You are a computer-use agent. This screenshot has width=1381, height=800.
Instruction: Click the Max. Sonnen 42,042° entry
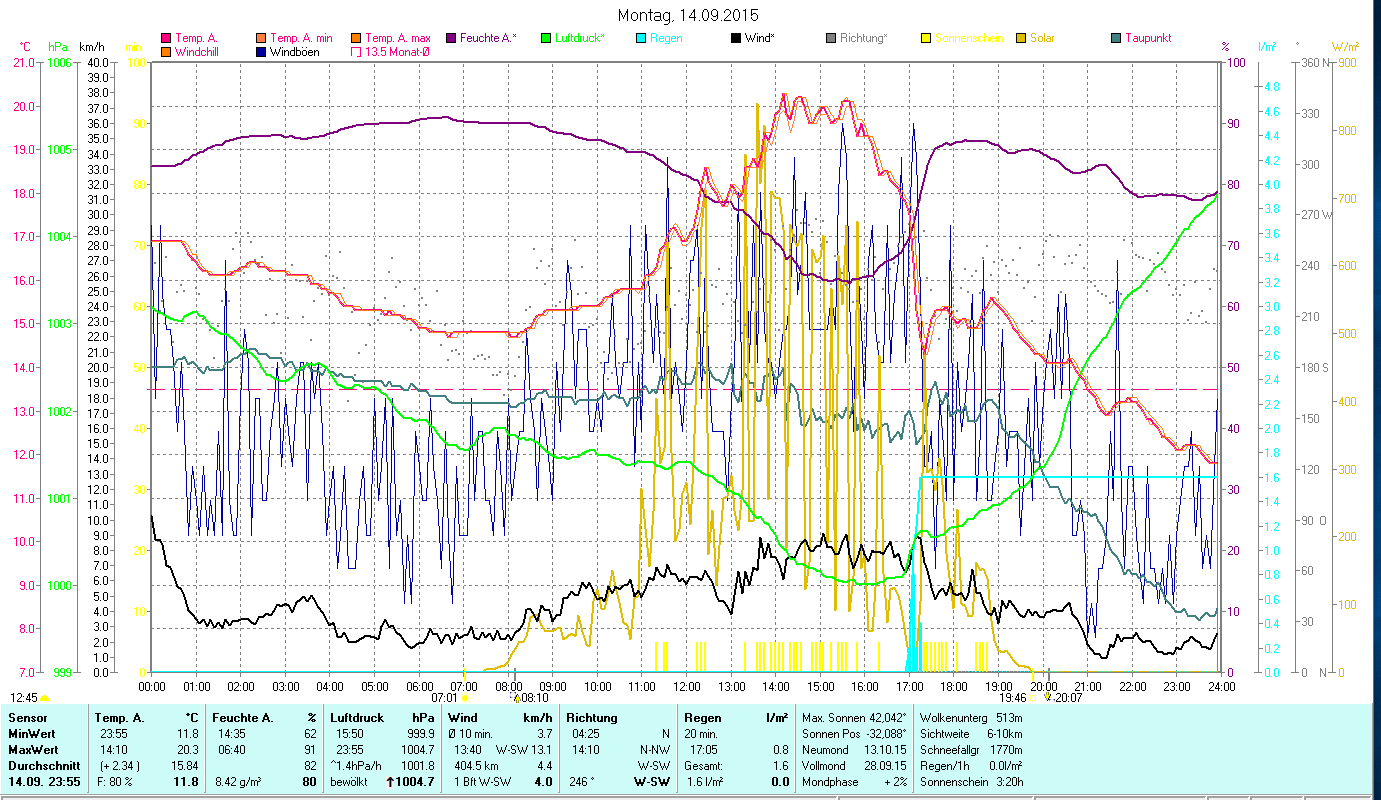pos(855,718)
